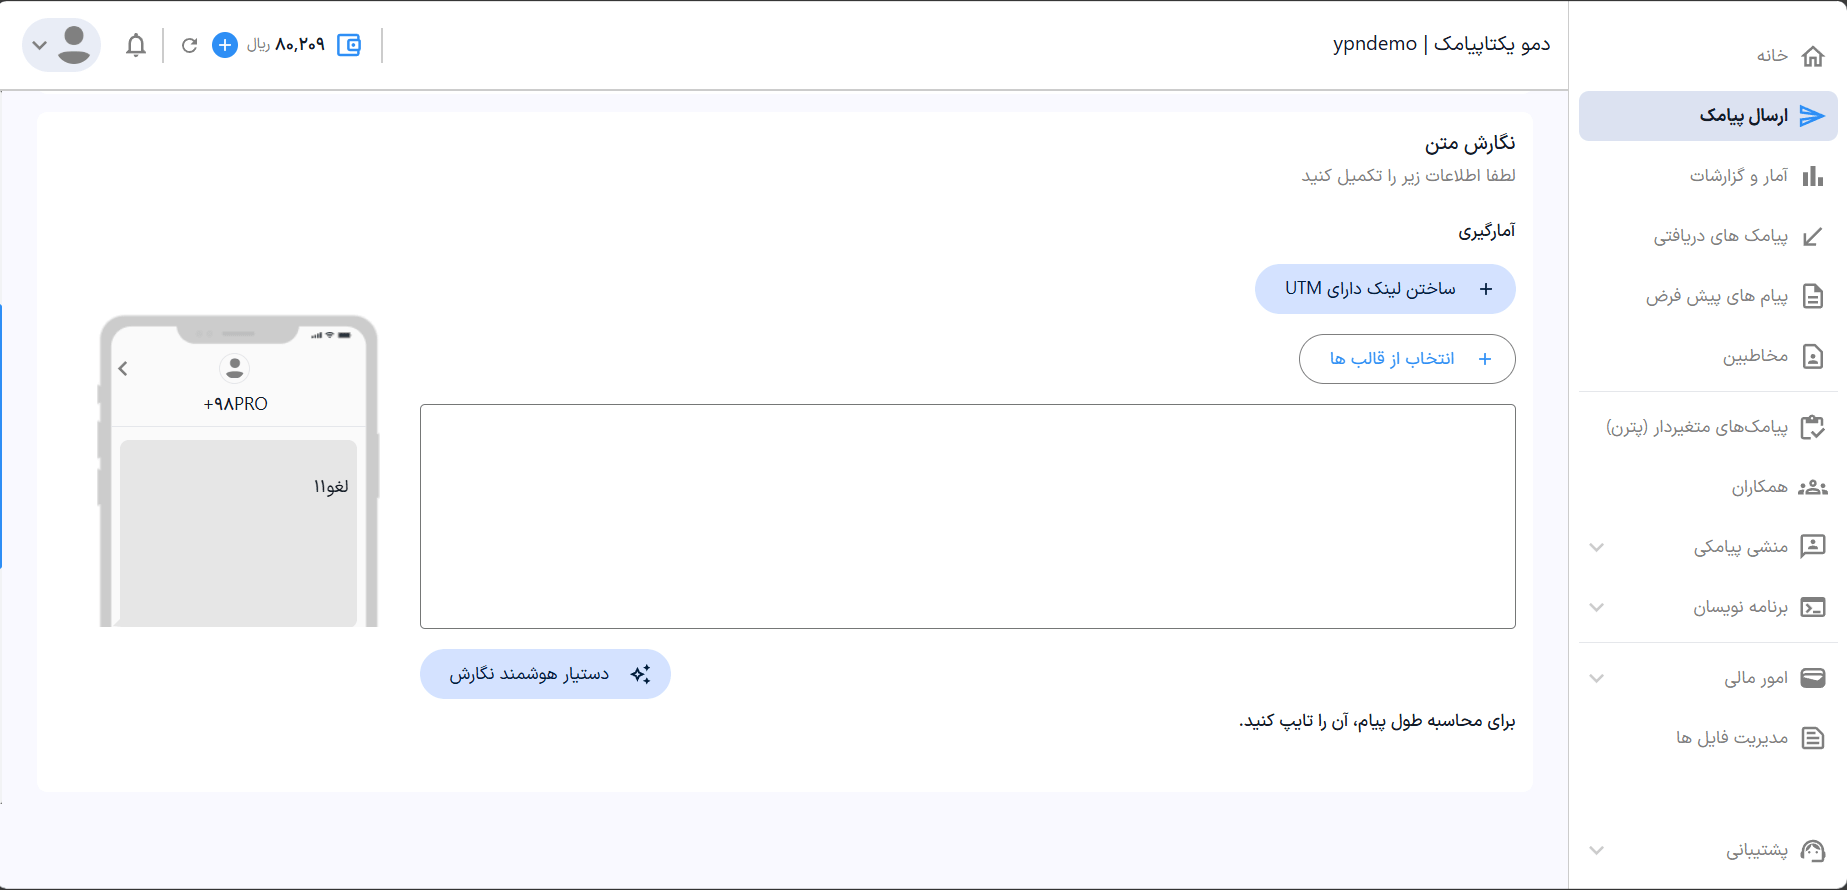Click the ساختن لینک دارای UTM button
The height and width of the screenshot is (890, 1847).
click(x=1385, y=289)
